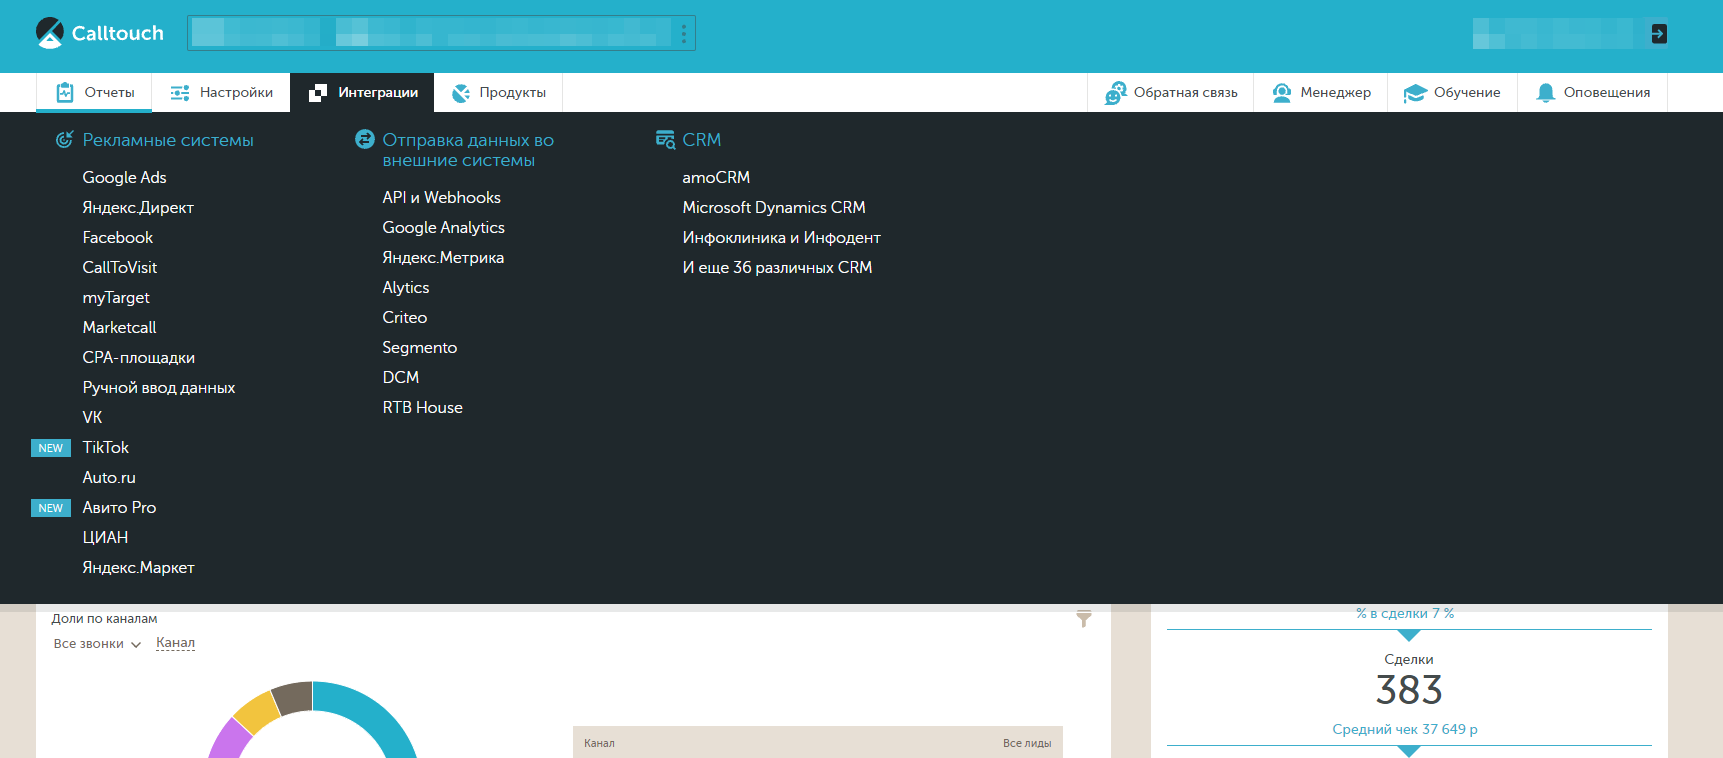Open TikTok advertising integration
The height and width of the screenshot is (758, 1723).
click(105, 447)
